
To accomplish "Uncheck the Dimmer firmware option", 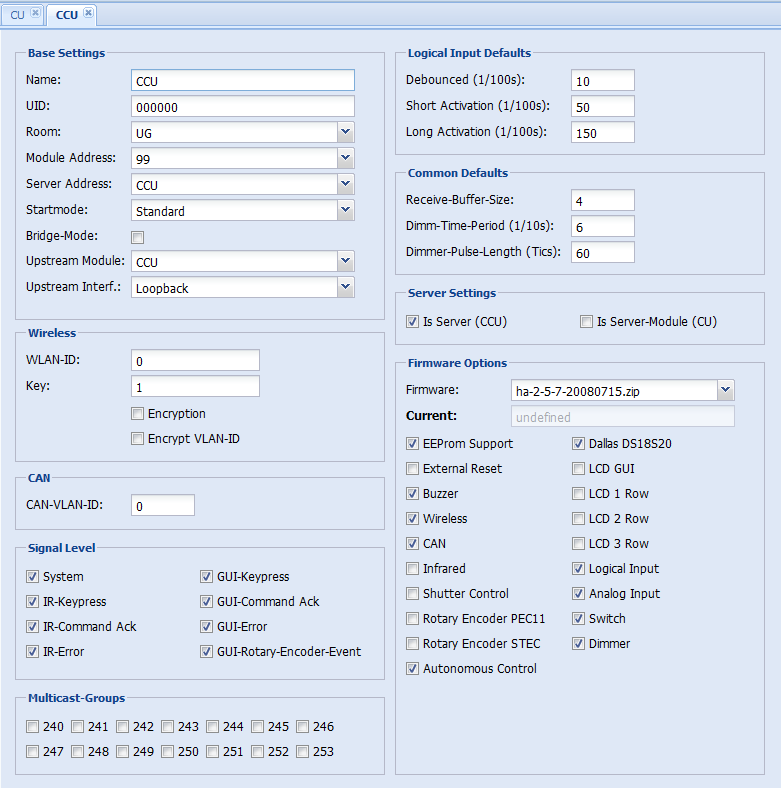I will 578,644.
